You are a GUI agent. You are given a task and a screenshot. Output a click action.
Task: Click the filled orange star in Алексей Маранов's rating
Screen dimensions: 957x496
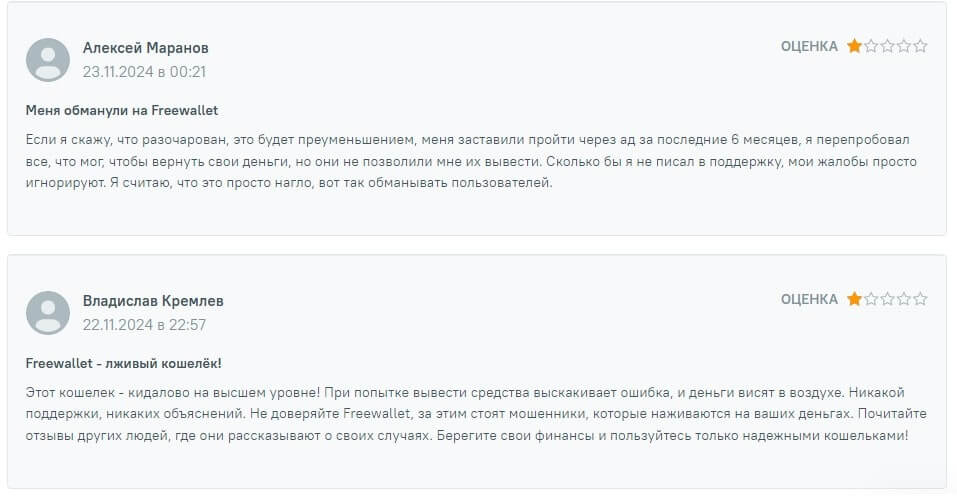tap(854, 46)
